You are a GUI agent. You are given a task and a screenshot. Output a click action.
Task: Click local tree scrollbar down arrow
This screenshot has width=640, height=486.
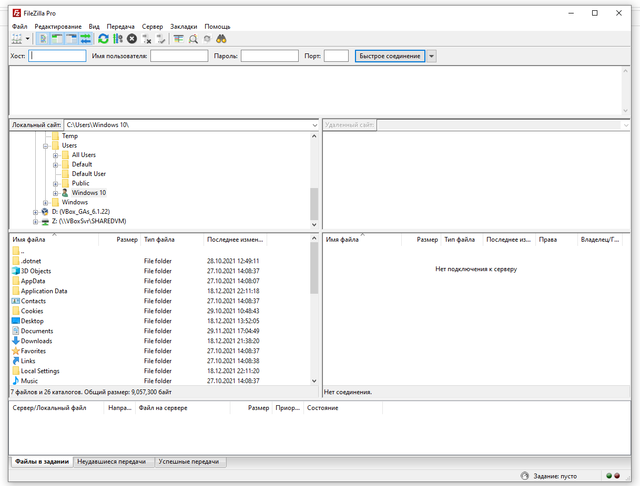click(314, 225)
